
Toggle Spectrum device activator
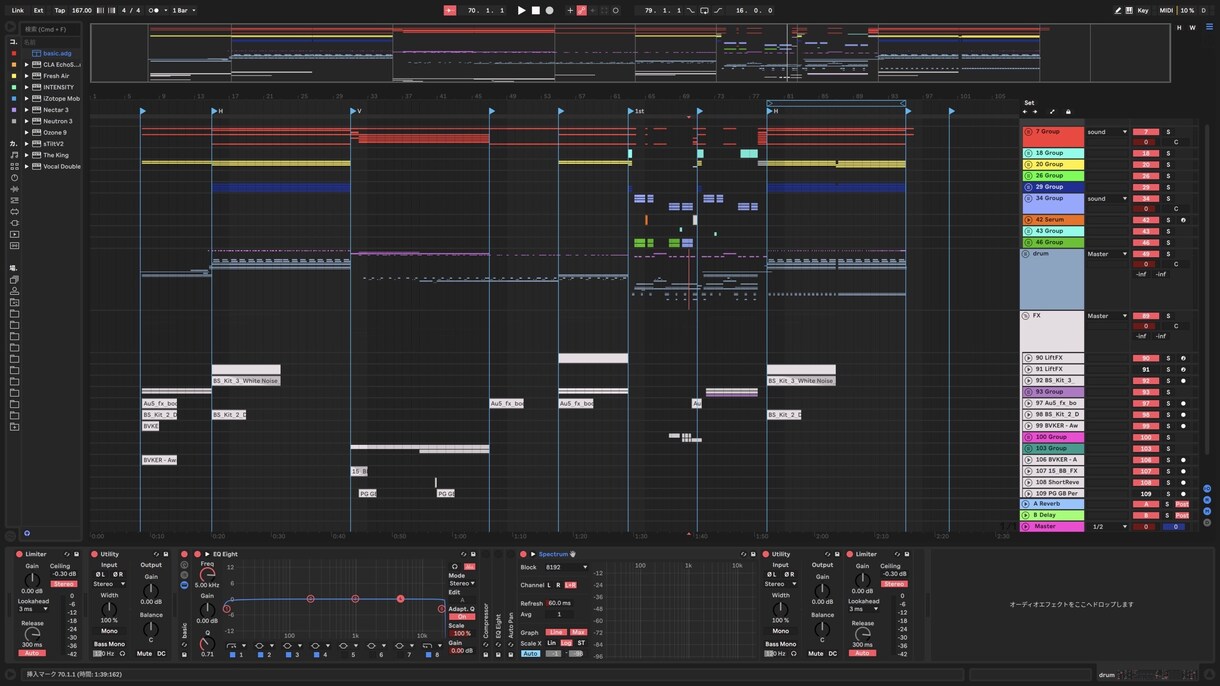[x=523, y=554]
